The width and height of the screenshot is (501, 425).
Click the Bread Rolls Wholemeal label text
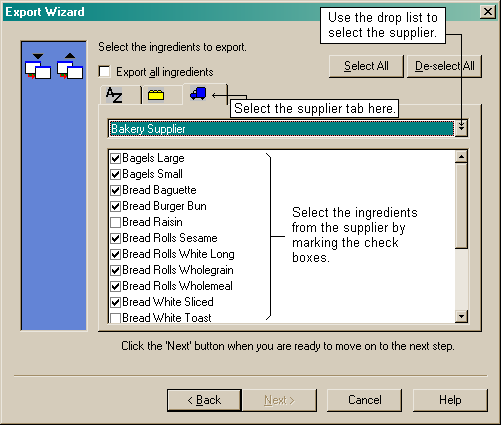pos(177,286)
